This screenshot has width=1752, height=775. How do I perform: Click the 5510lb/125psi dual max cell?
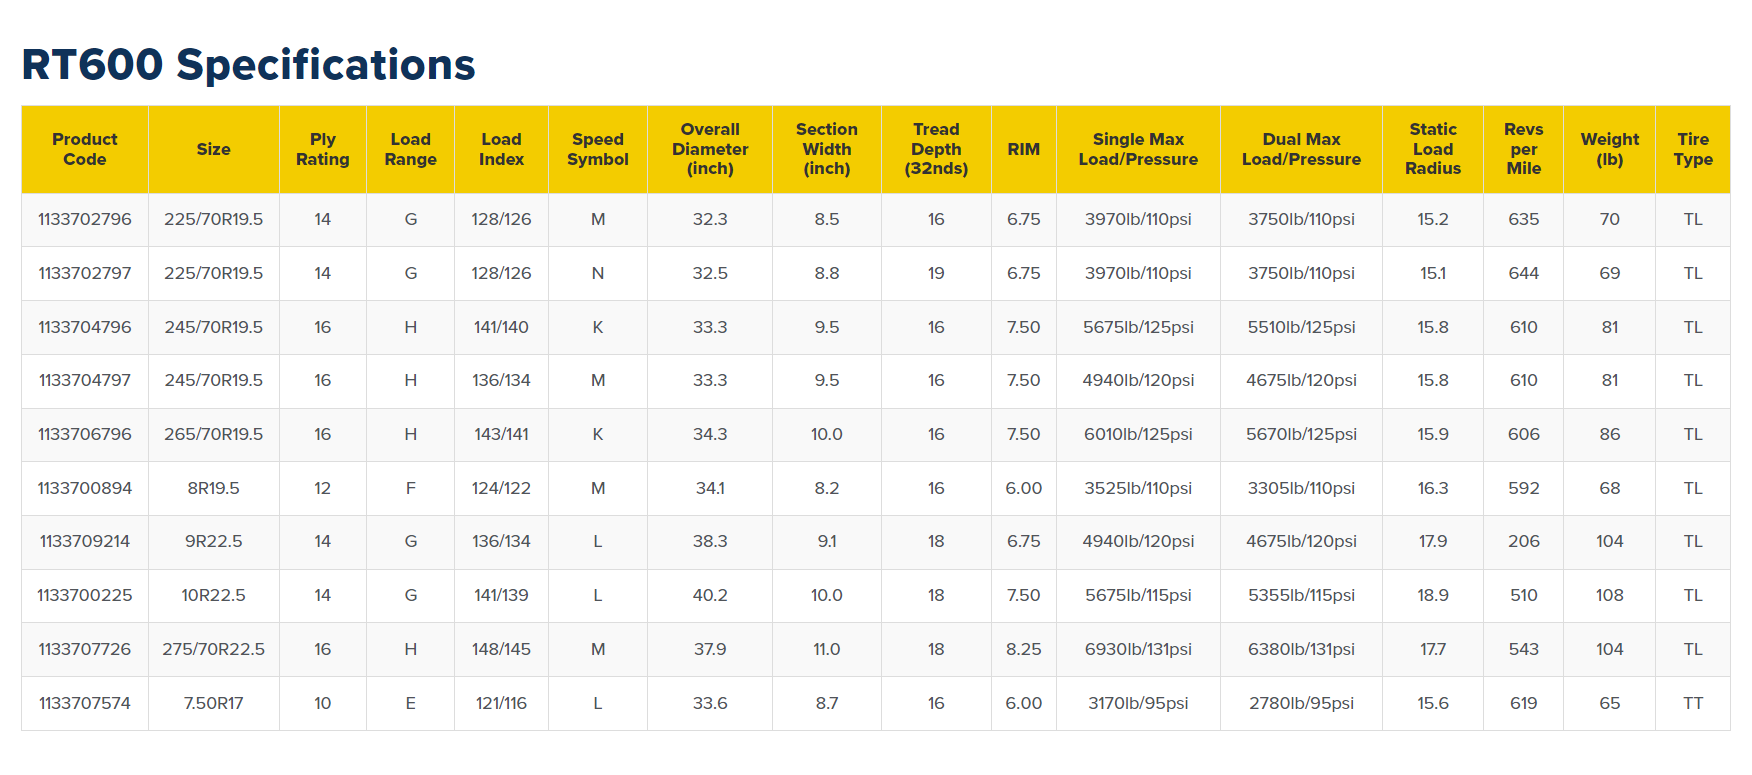1301,327
